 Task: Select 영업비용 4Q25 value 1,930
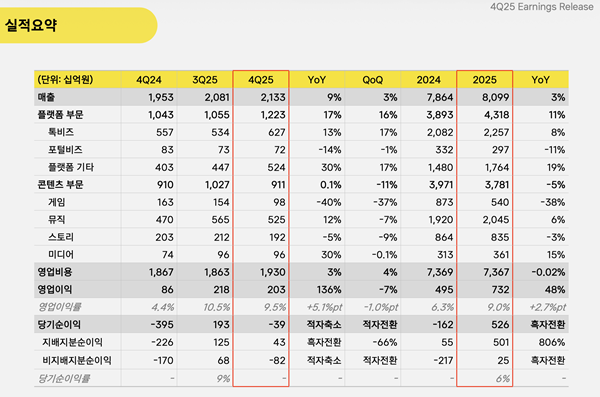[x=273, y=272]
